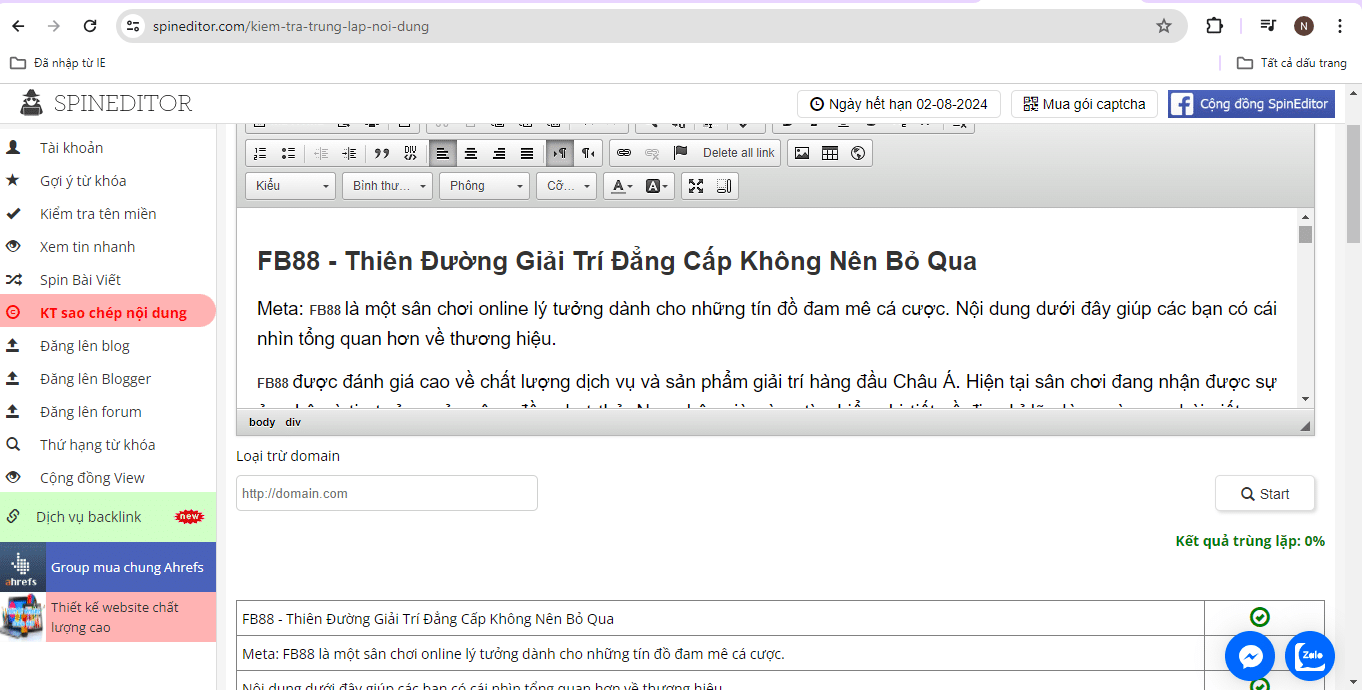Click Mua gói captcha button
Image resolution: width=1362 pixels, height=690 pixels.
click(x=1084, y=104)
